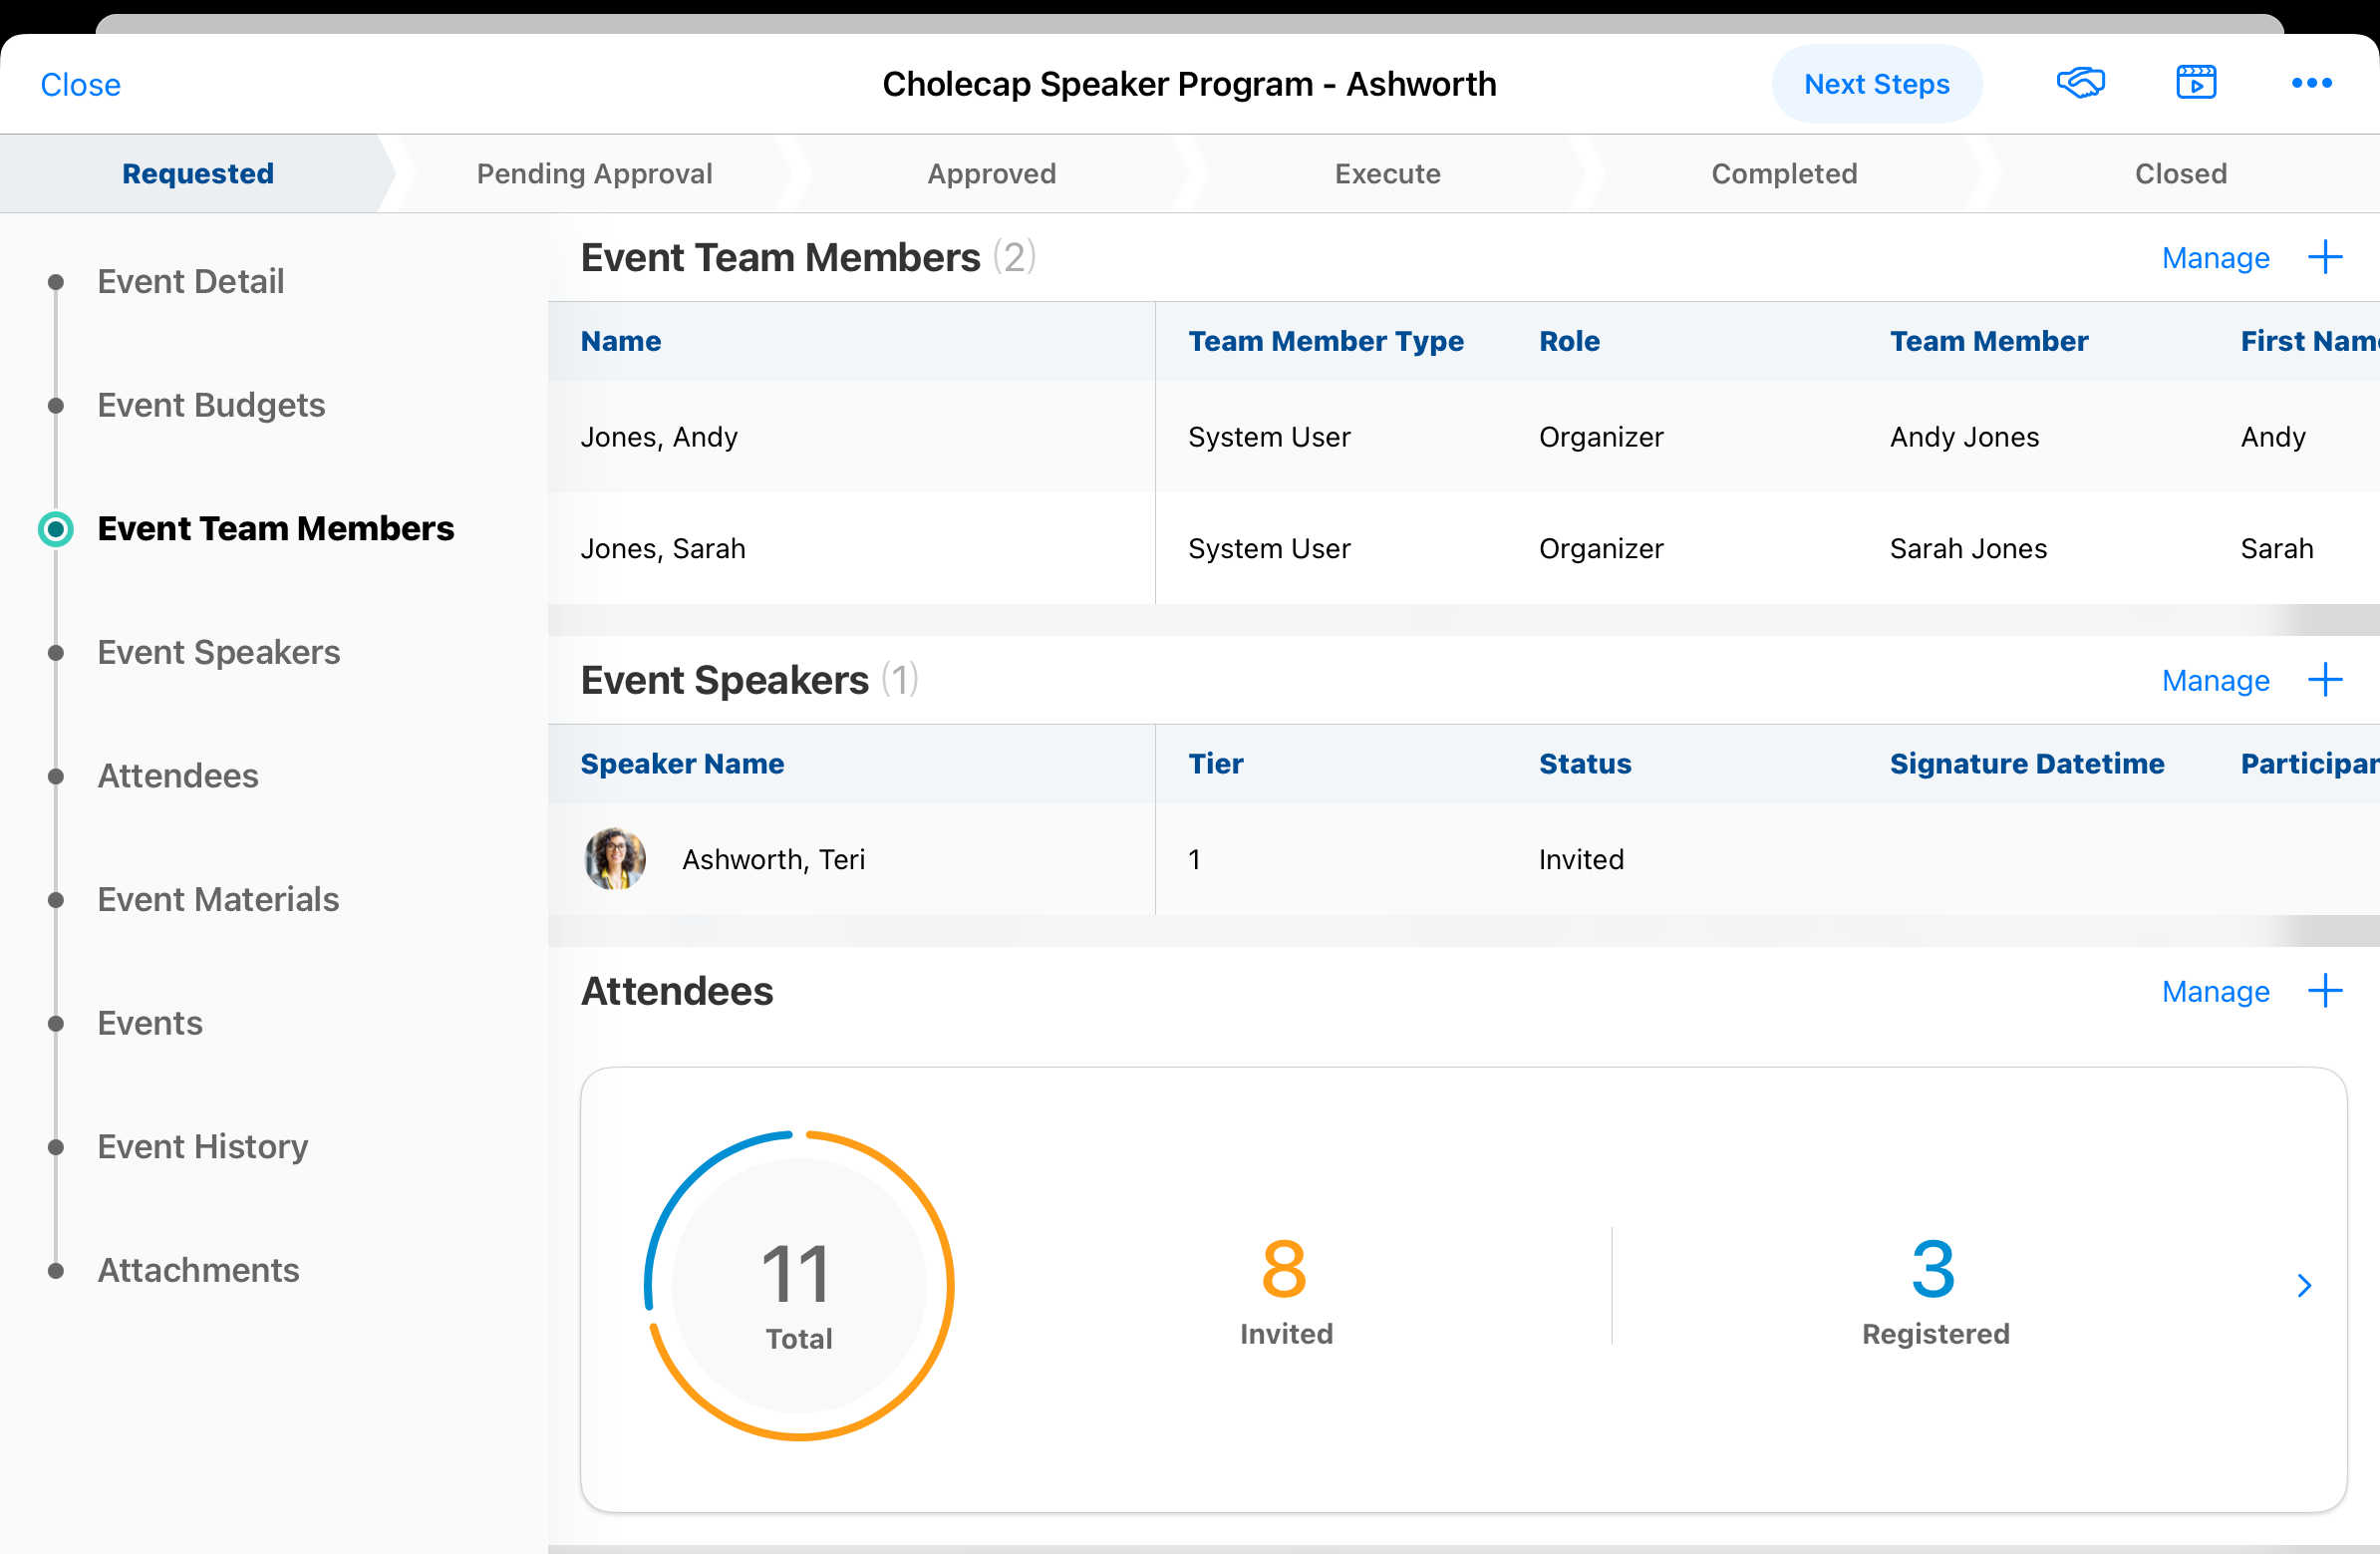Close the speaker program window
The width and height of the screenshot is (2380, 1554).
point(80,85)
